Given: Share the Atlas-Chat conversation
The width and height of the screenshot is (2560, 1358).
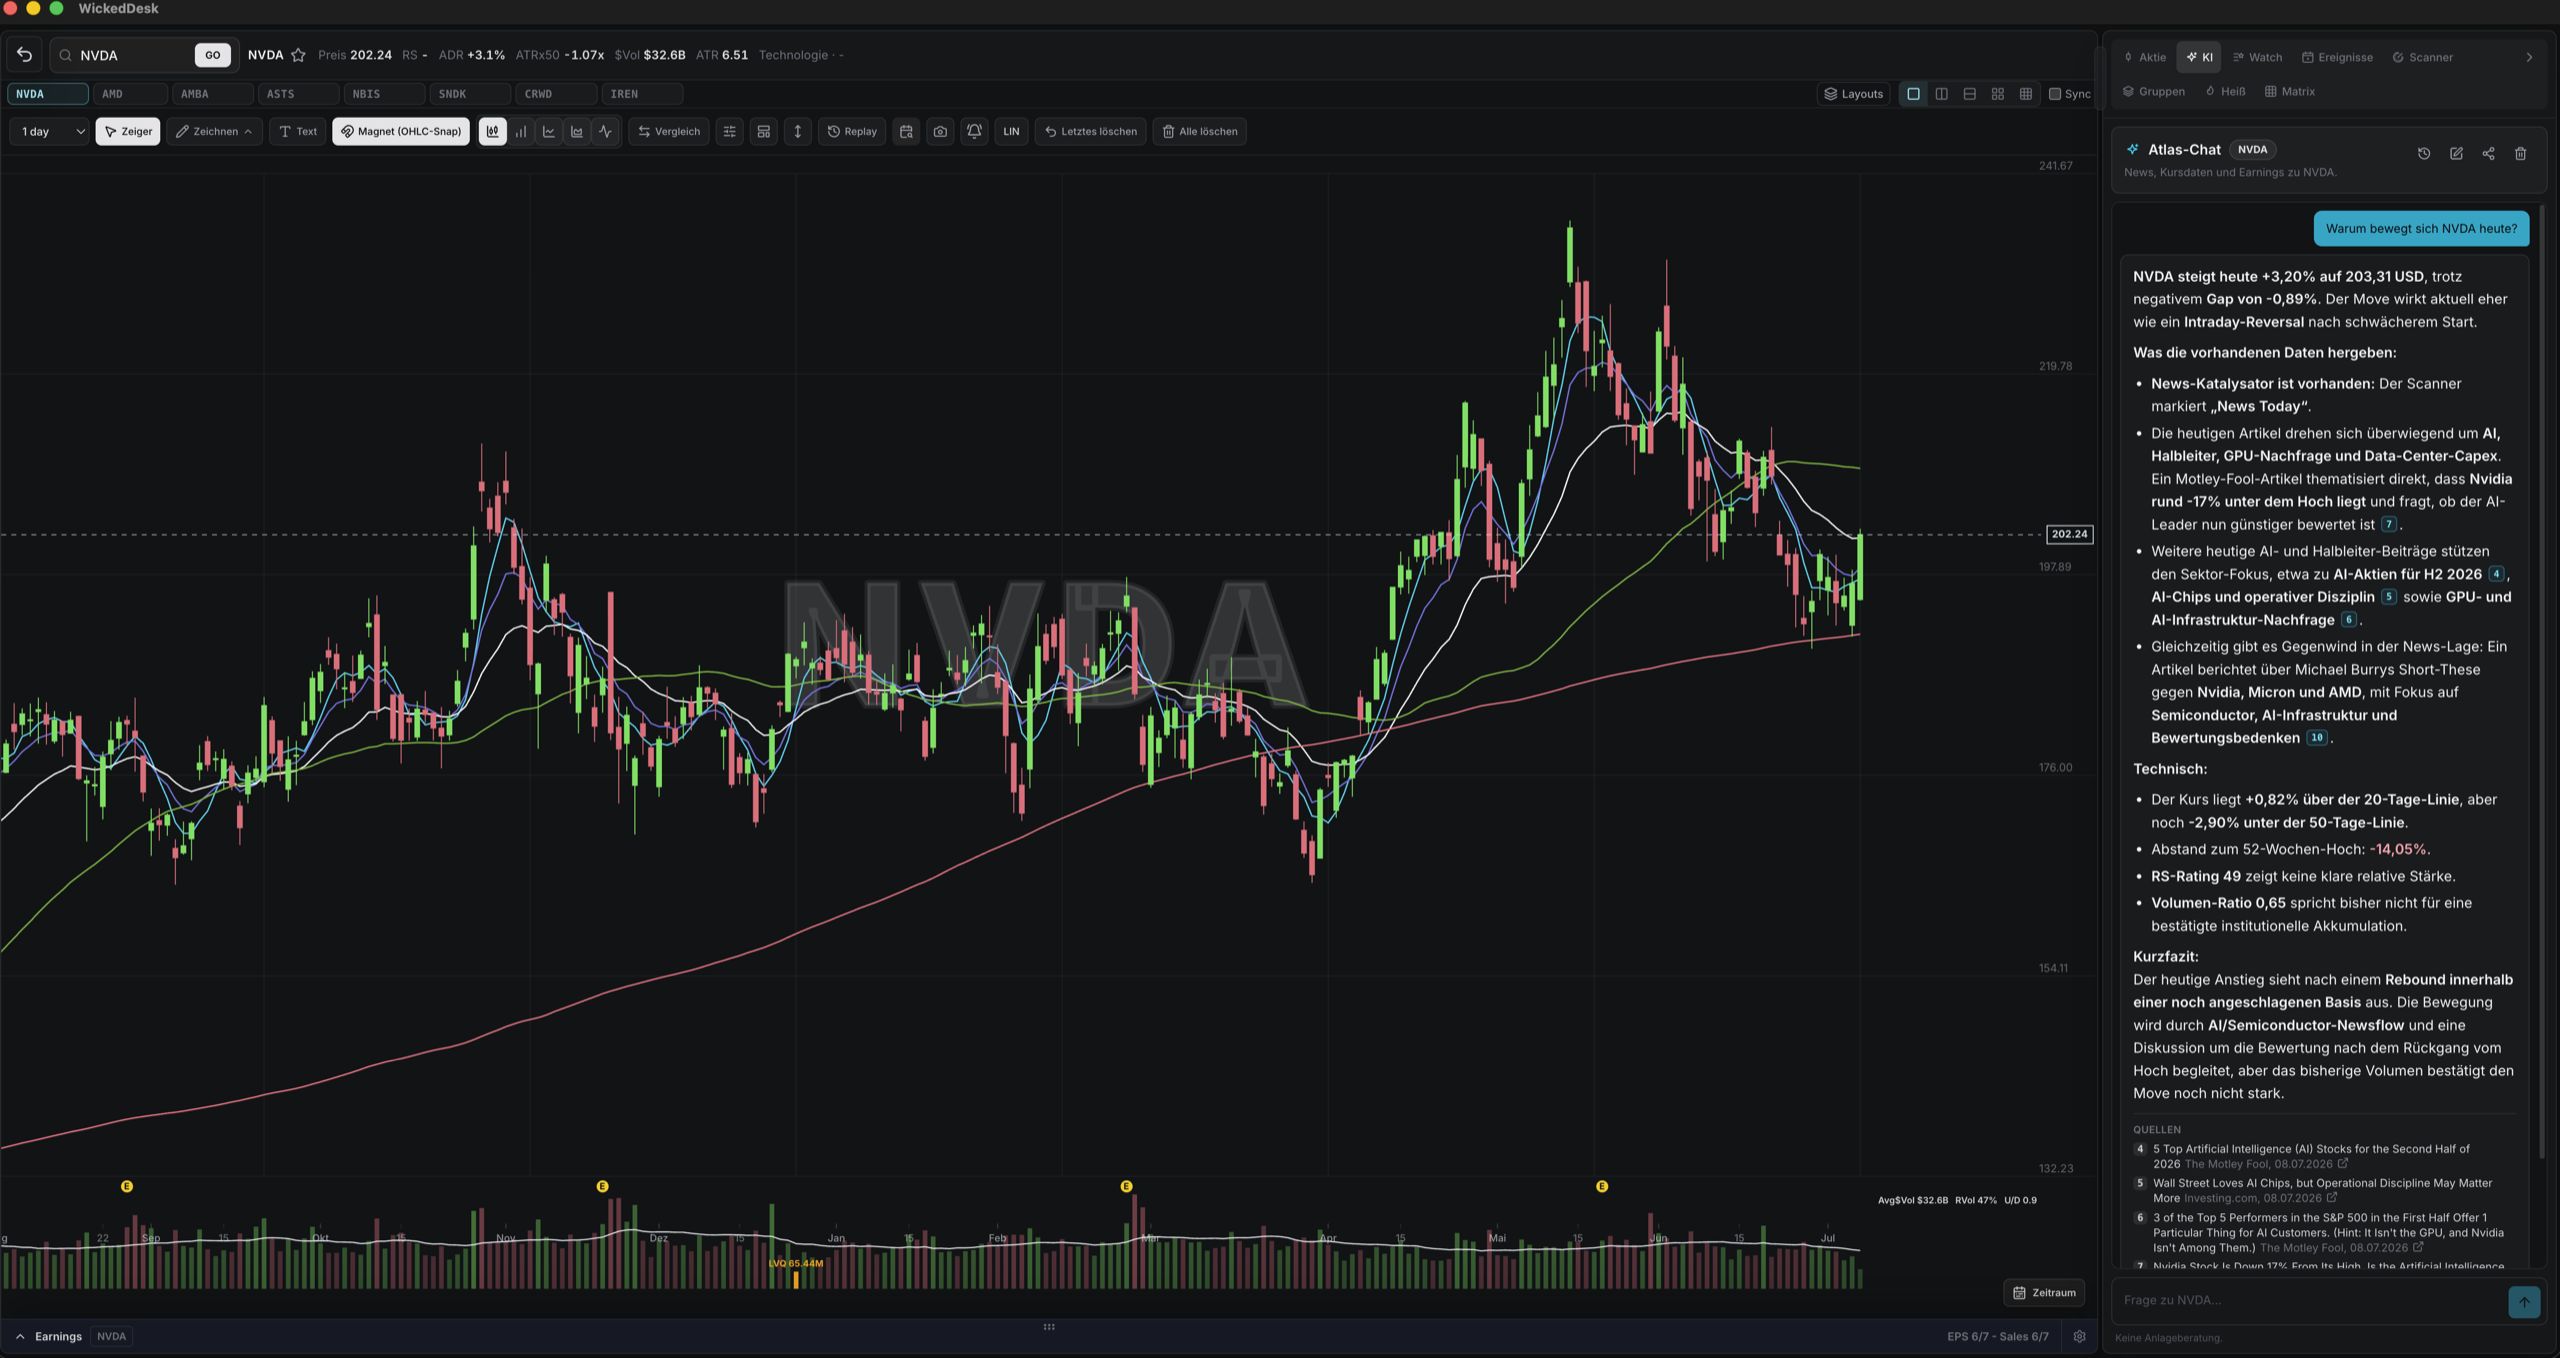Looking at the screenshot, I should [2488, 153].
